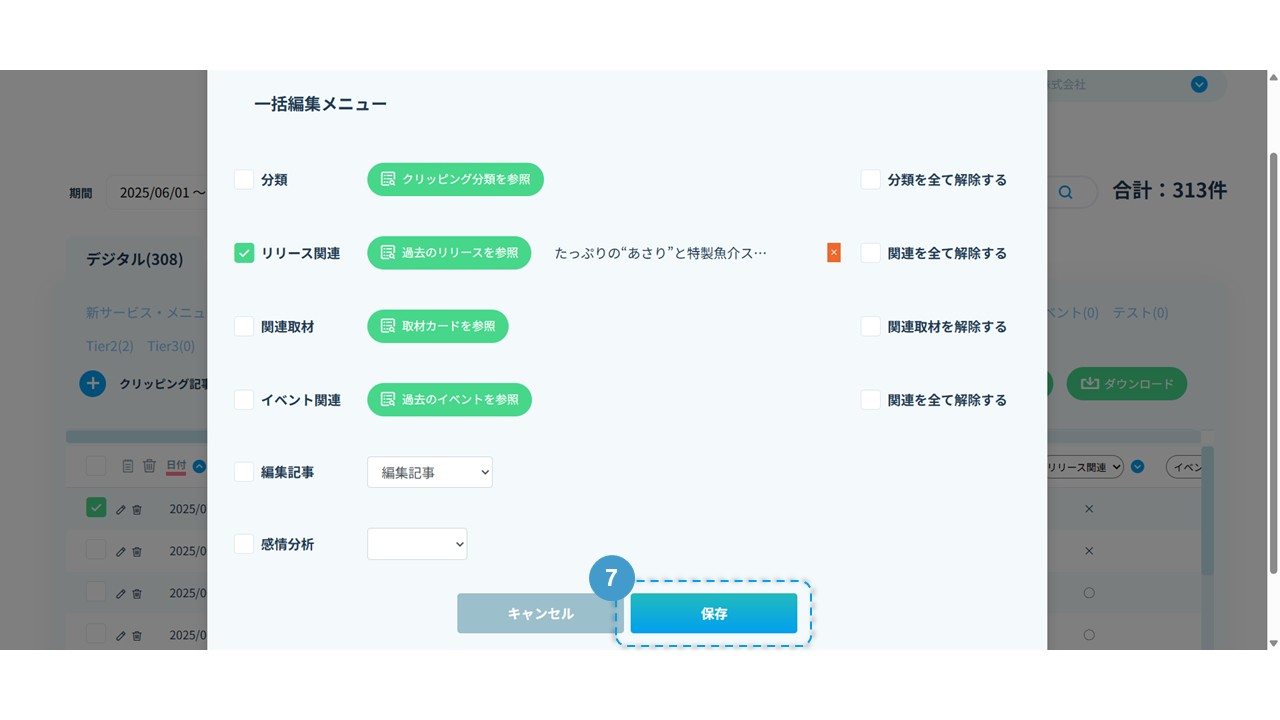Click the キャンセル button
1280x720 pixels.
tap(540, 613)
